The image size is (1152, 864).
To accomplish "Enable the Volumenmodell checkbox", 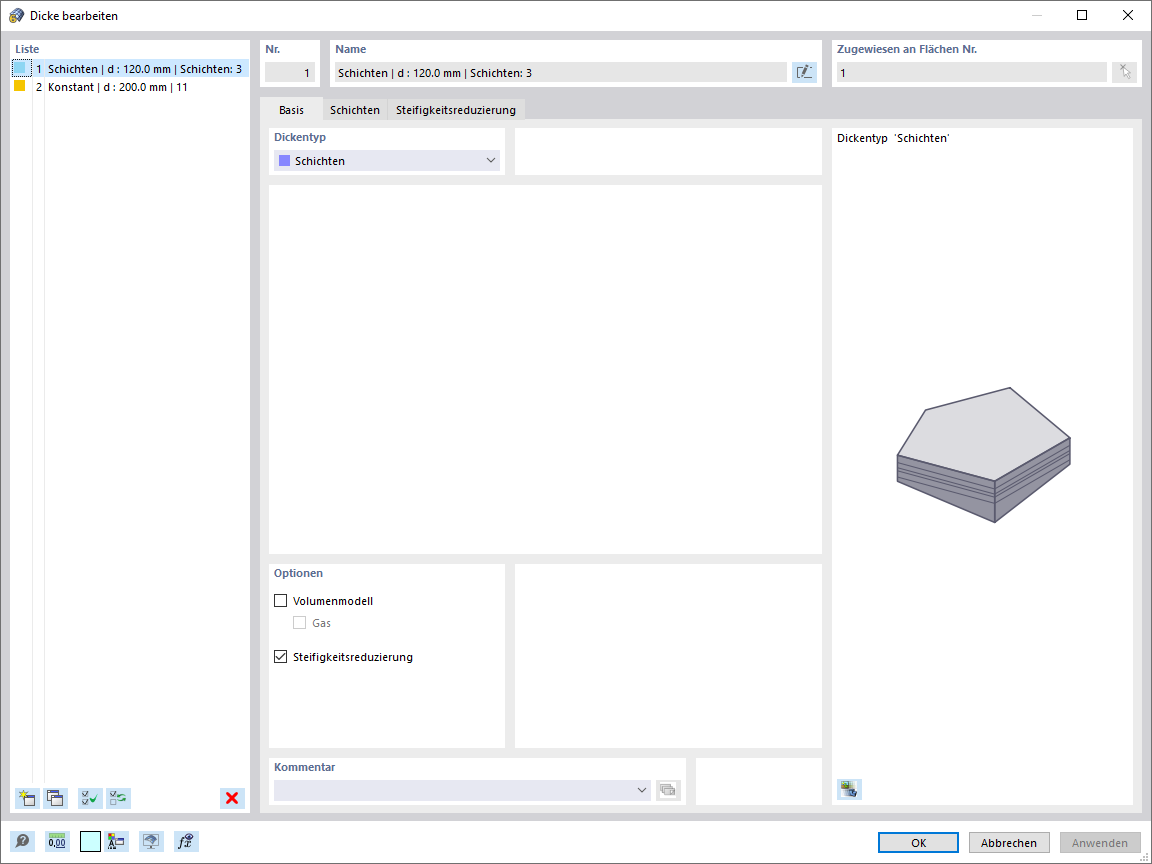I will click(x=281, y=600).
